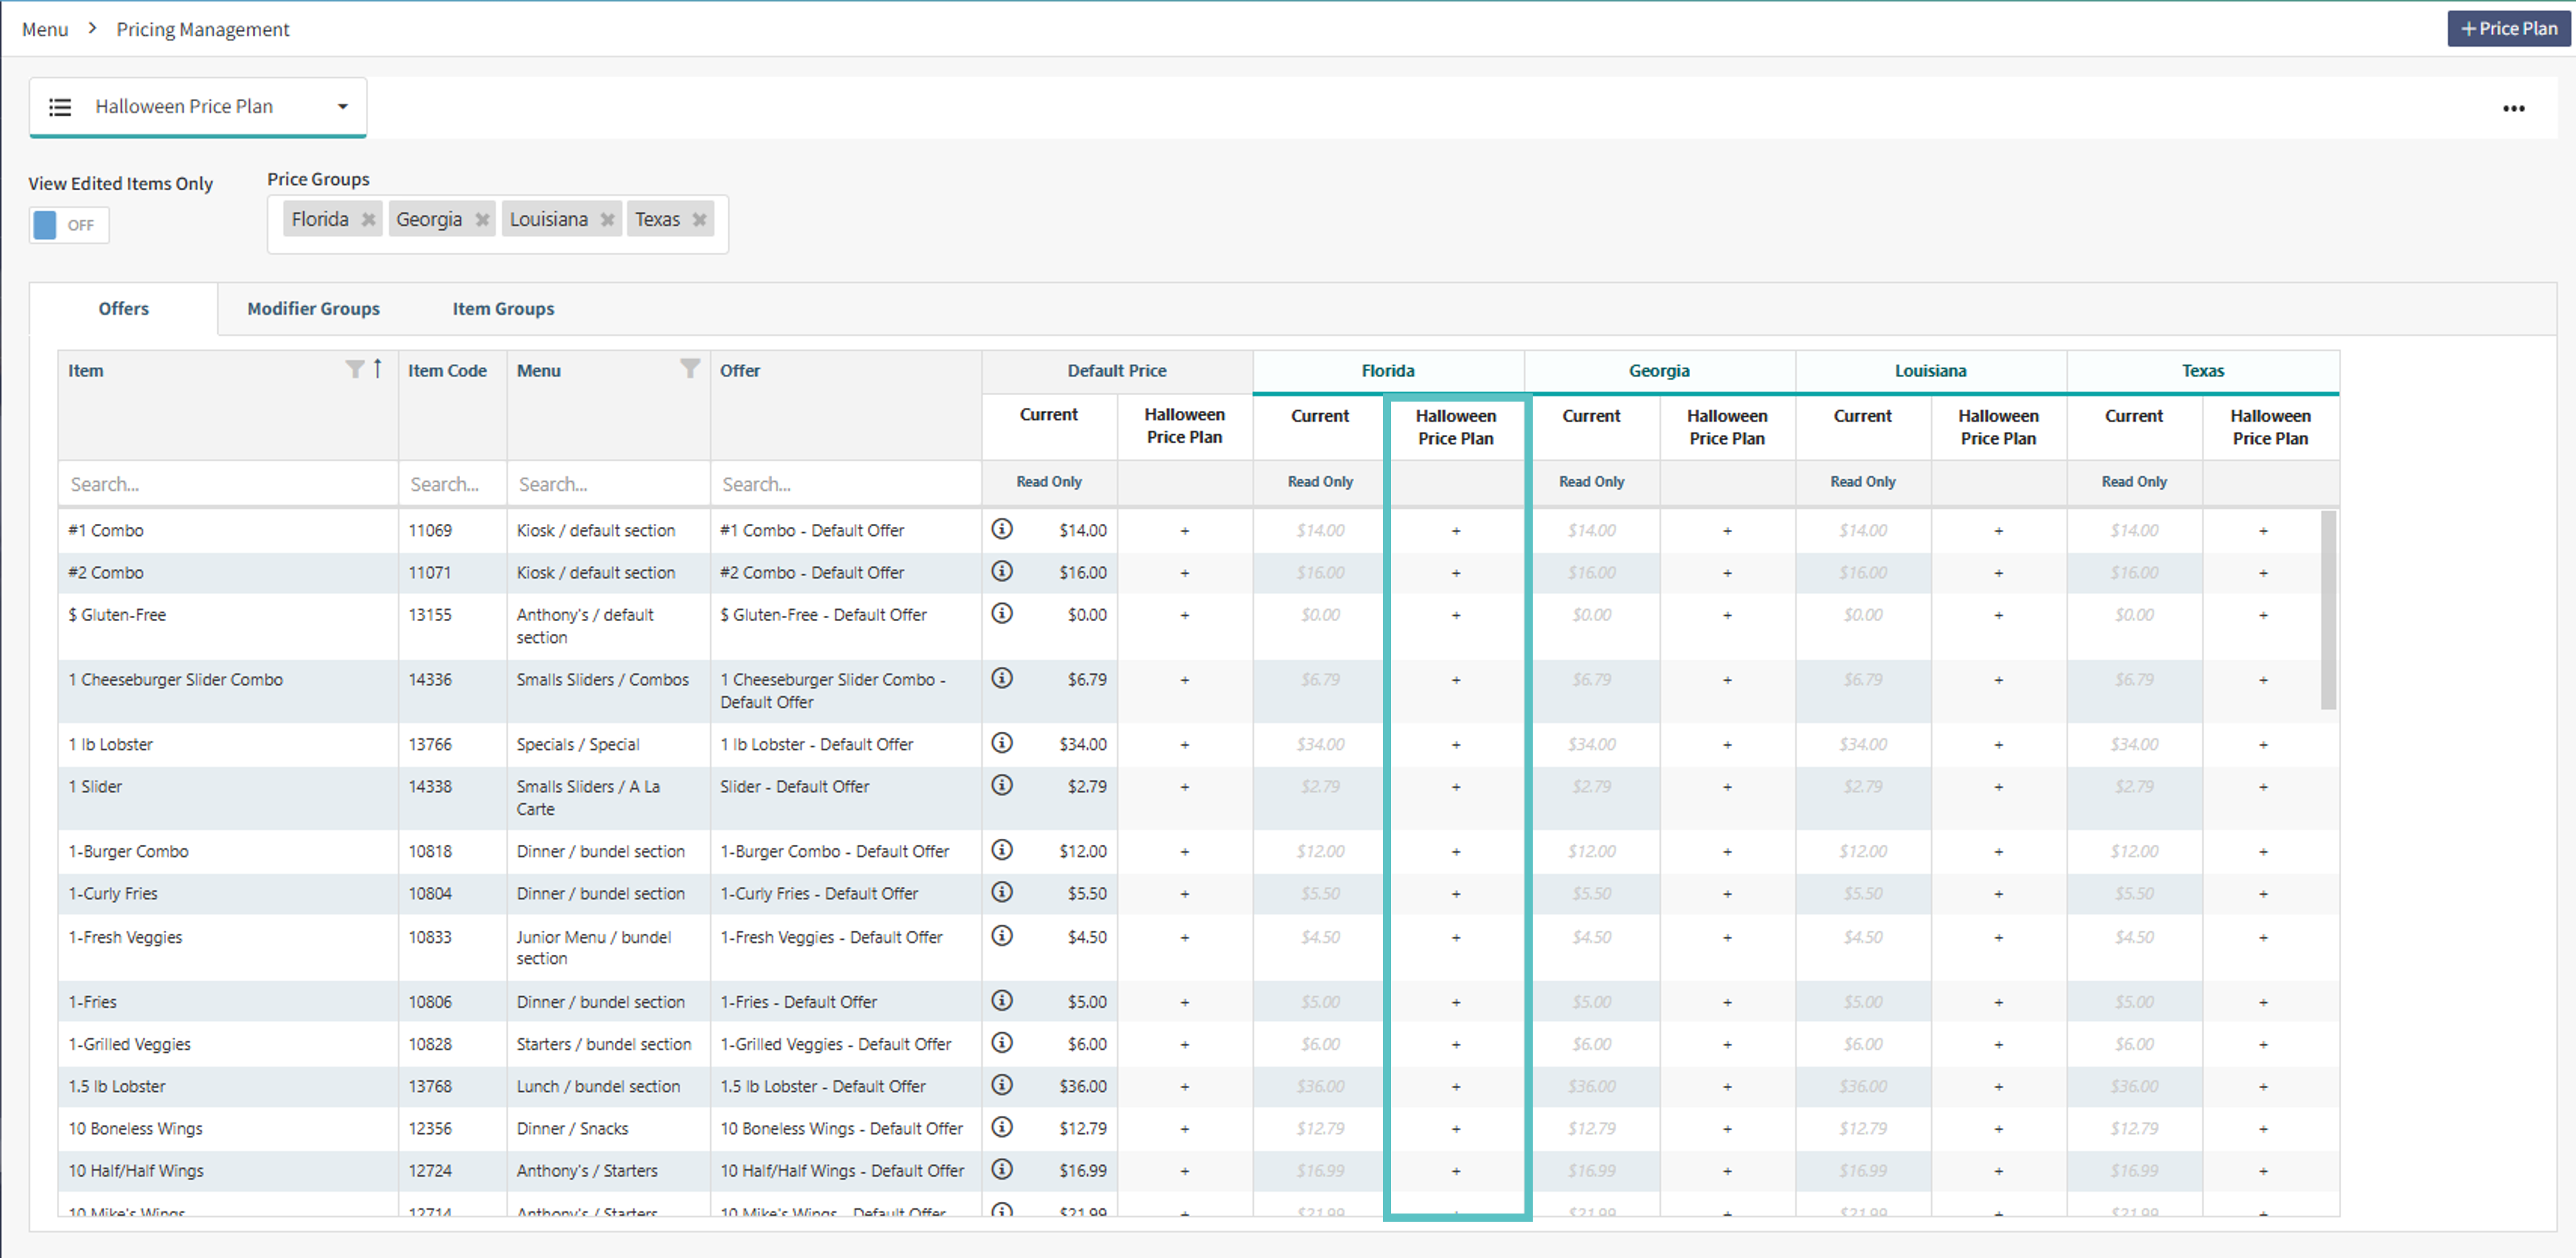This screenshot has width=2576, height=1258.
Task: Remove Florida from Price Groups
Action: click(x=368, y=220)
